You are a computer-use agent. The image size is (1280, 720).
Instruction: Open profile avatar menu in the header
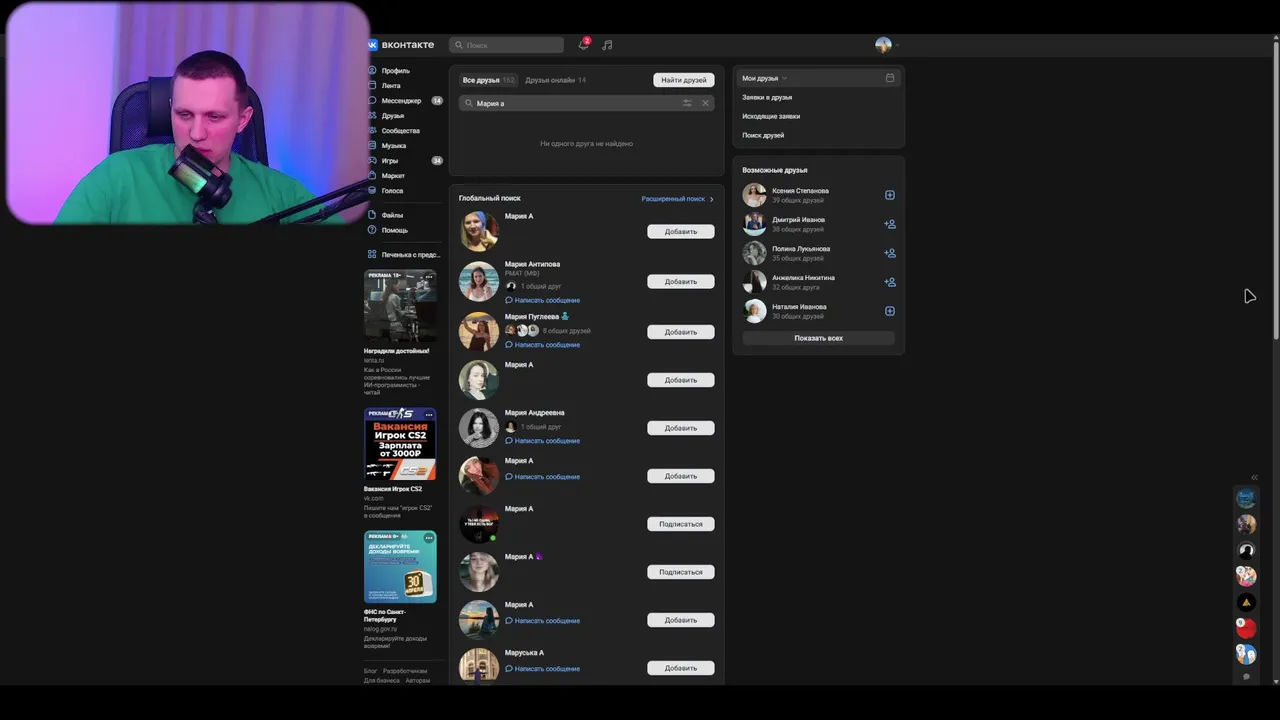(x=886, y=45)
